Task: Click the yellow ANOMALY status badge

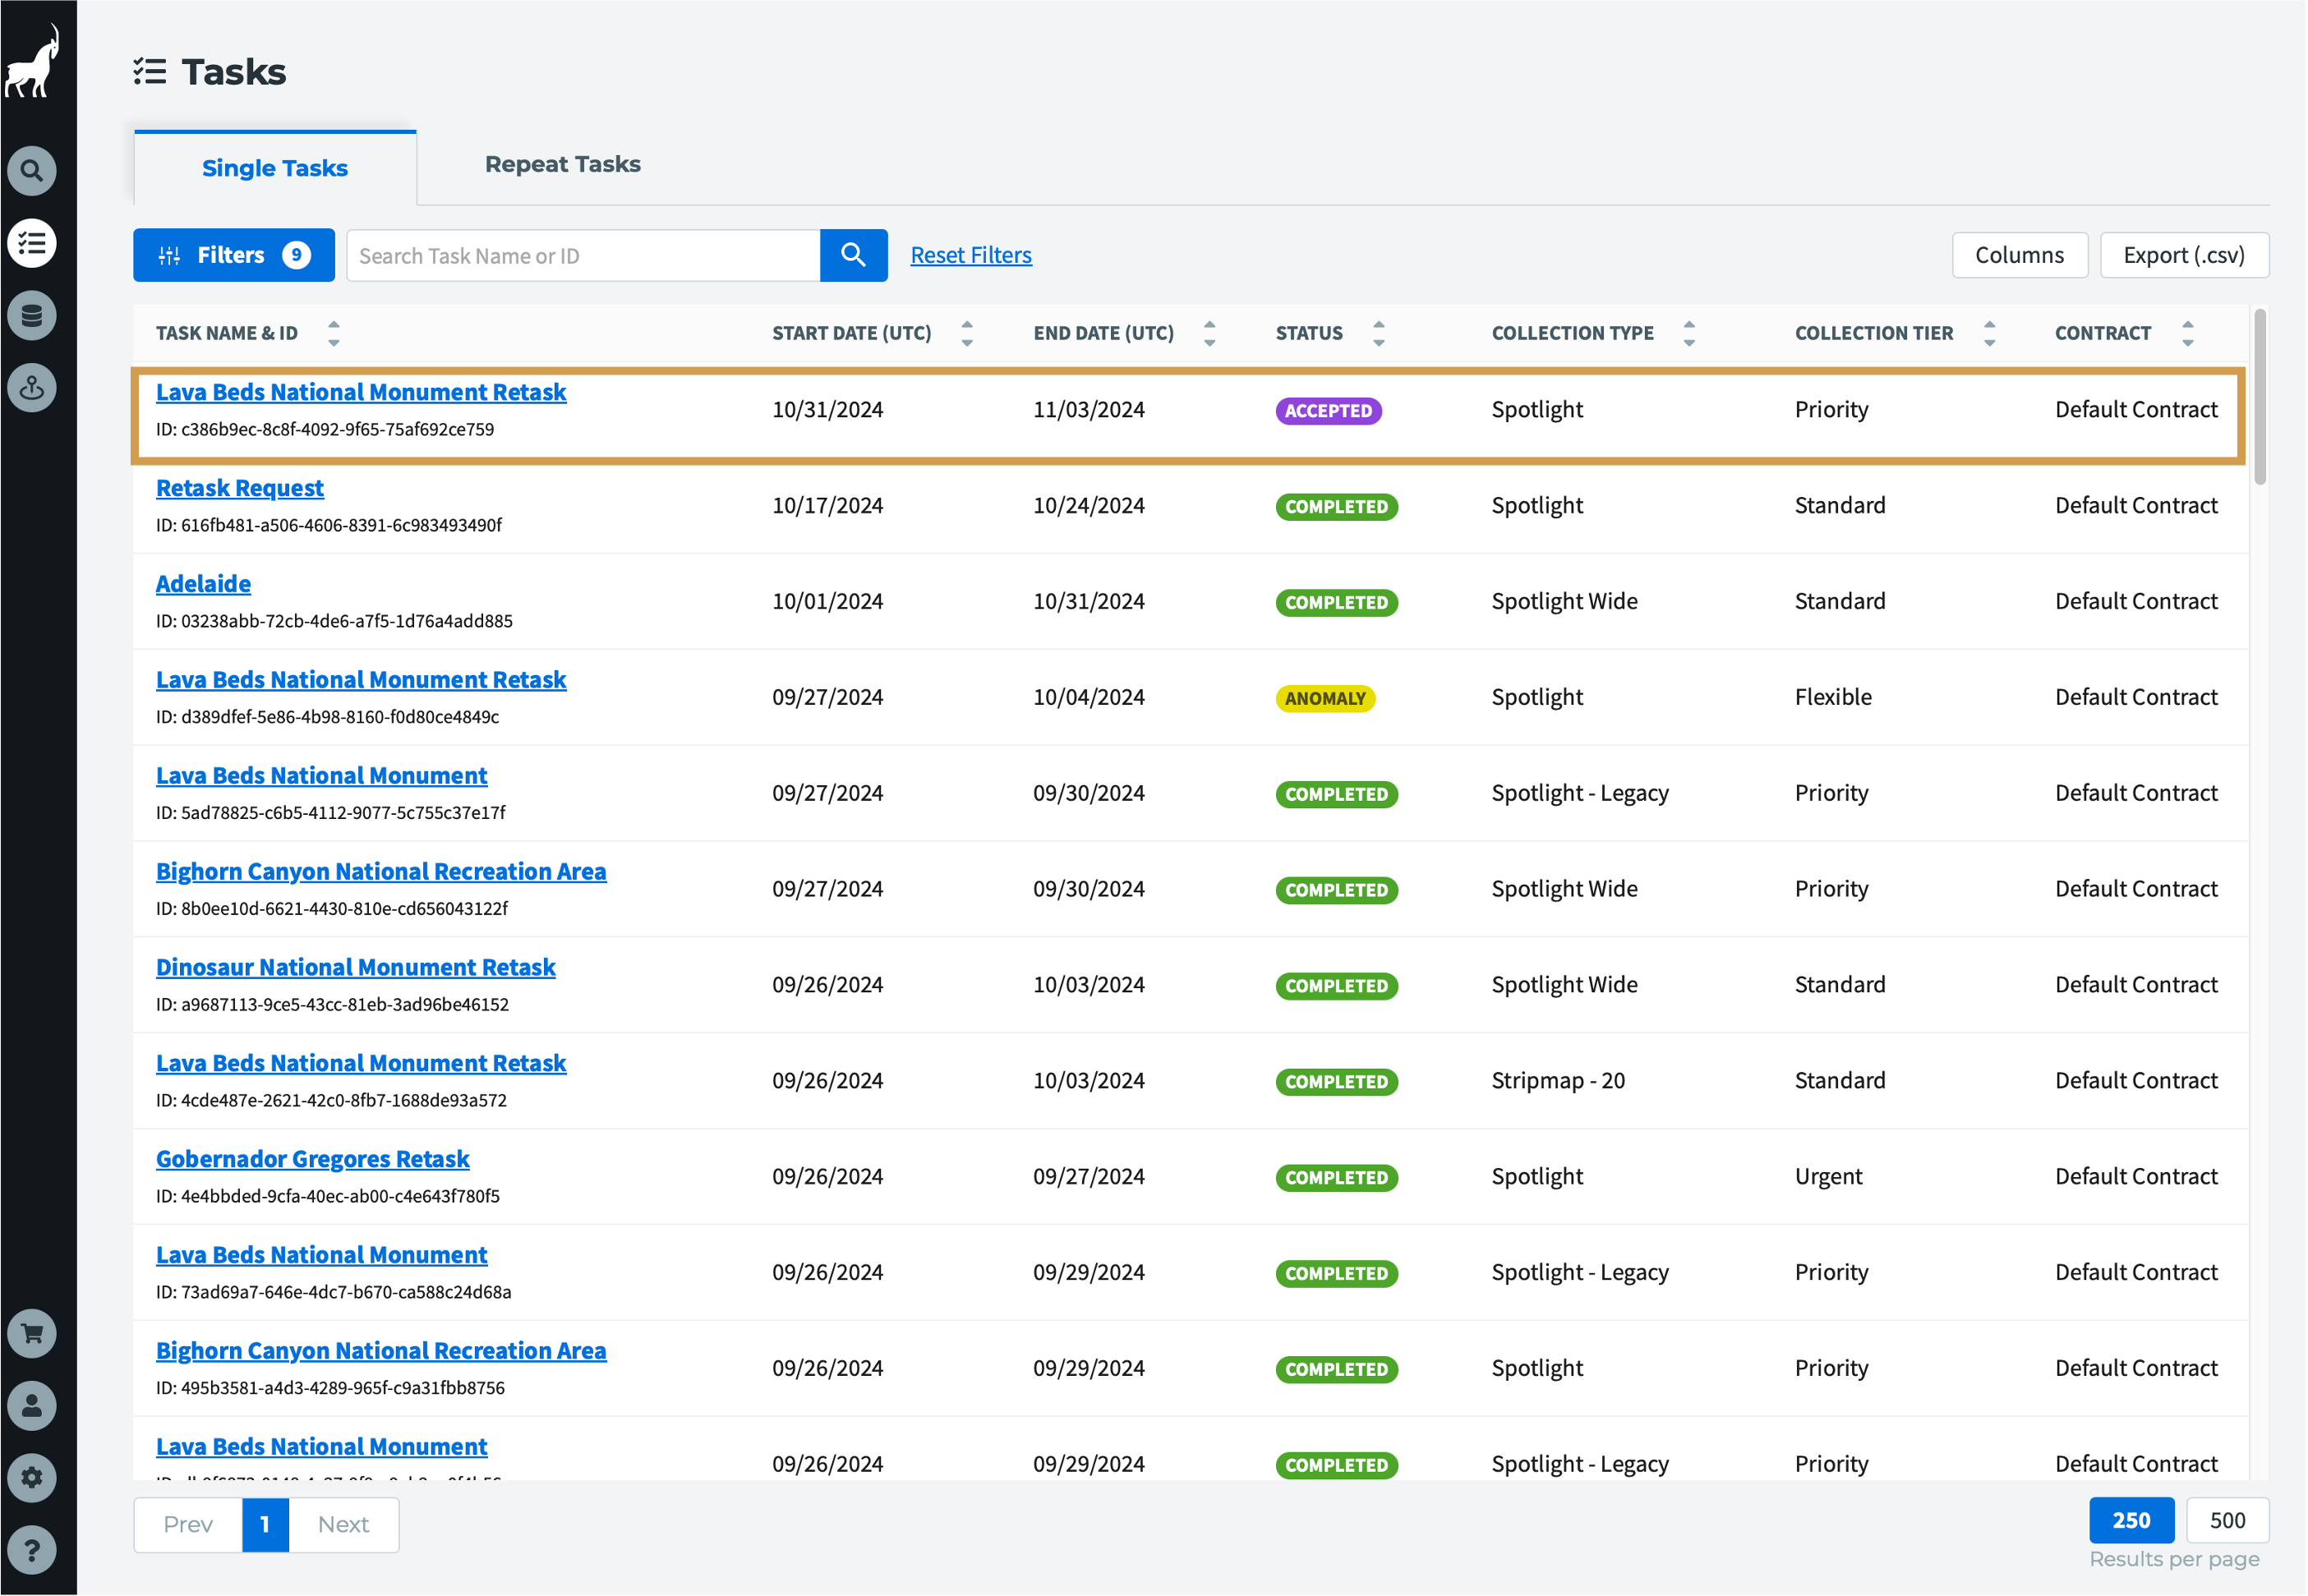Action: point(1327,699)
